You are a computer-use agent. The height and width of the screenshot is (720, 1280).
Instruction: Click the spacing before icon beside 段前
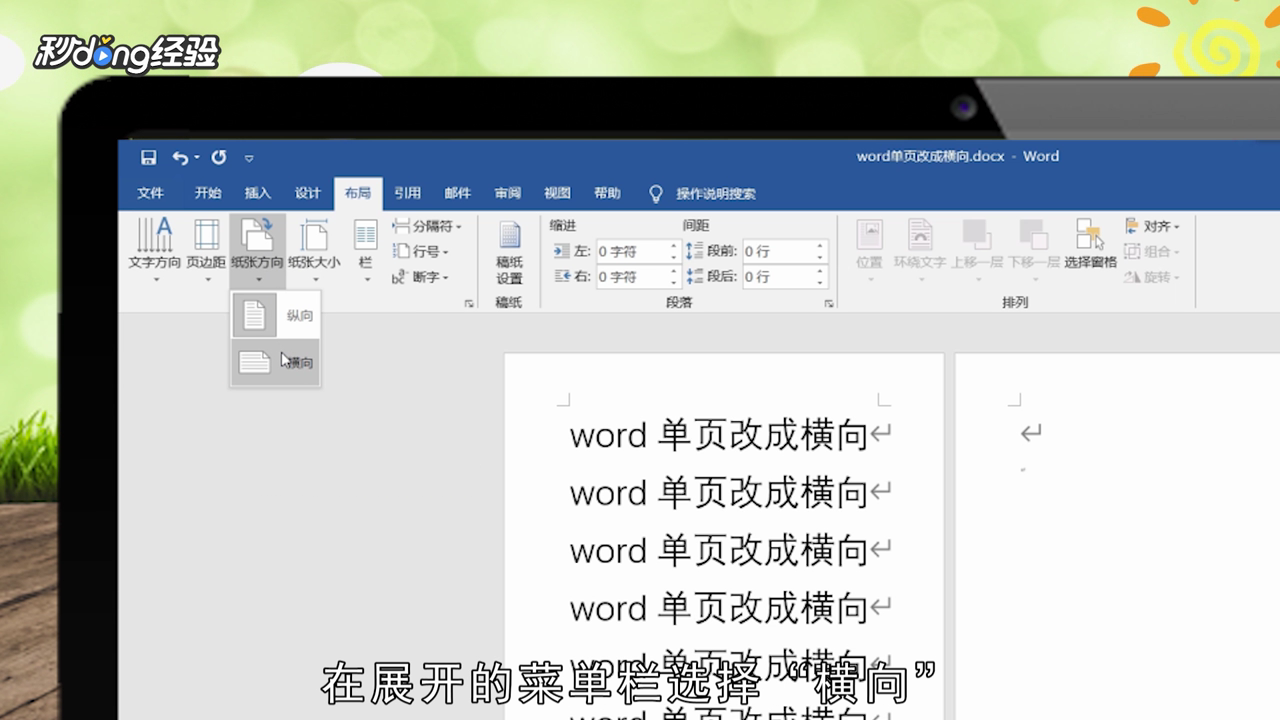(696, 251)
